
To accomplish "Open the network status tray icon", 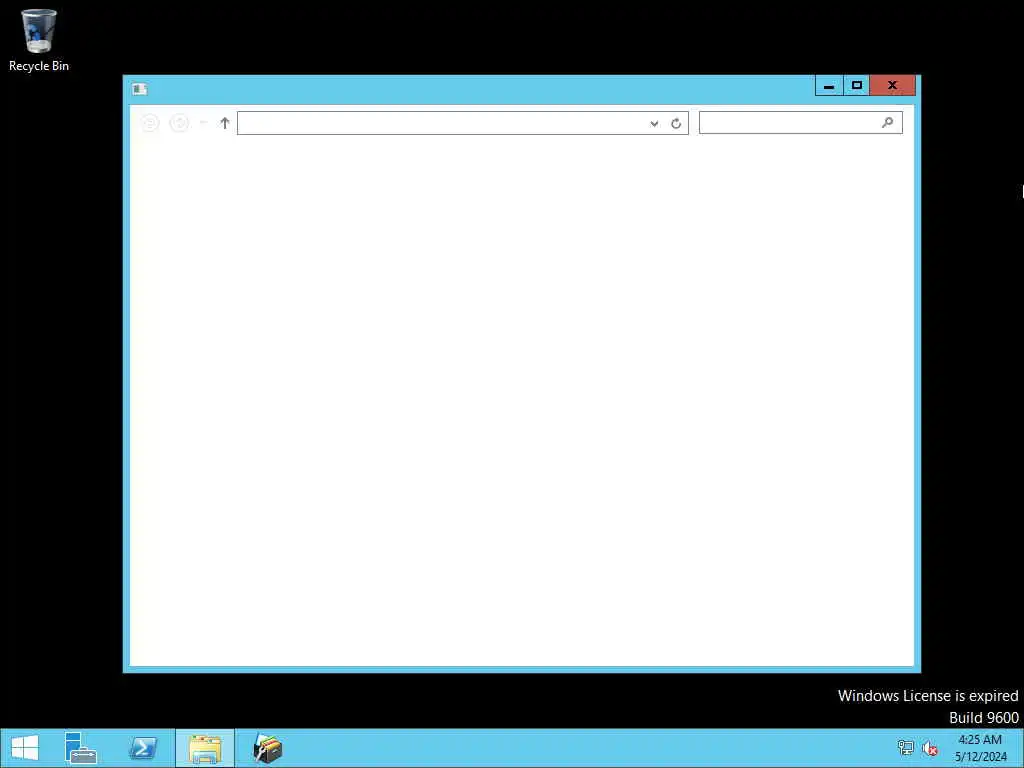I will [905, 748].
